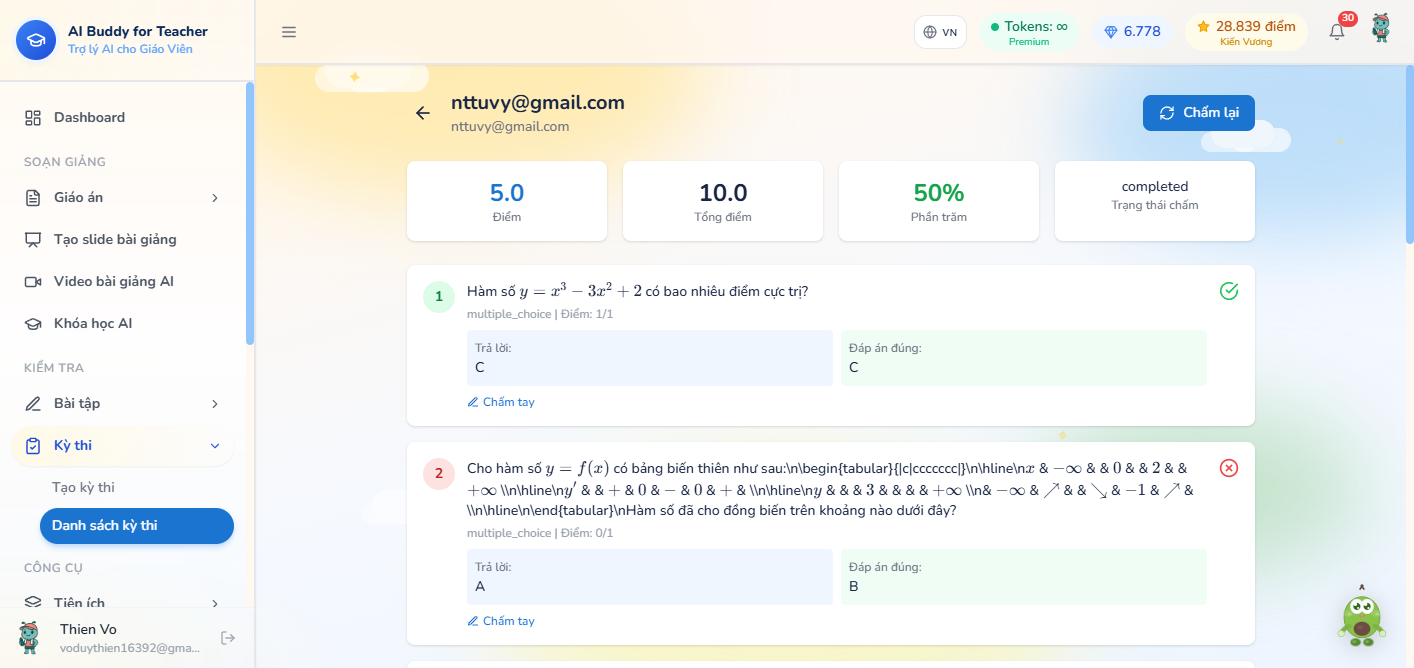1414x668 pixels.
Task: Open the user avatar in top bar
Action: [1380, 28]
